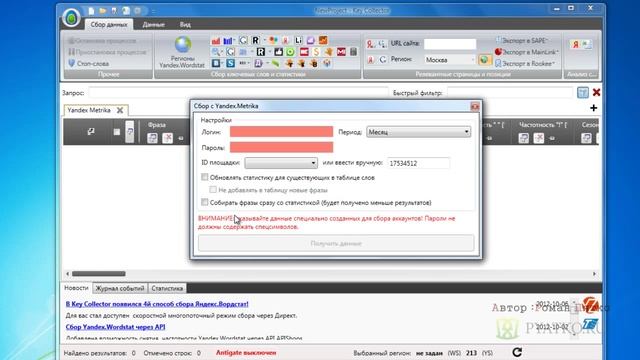Viewport: 640px width, 360px height.
Task: Toggle Не добавлять в таблицу новые фразы checkbox
Action: [213, 190]
